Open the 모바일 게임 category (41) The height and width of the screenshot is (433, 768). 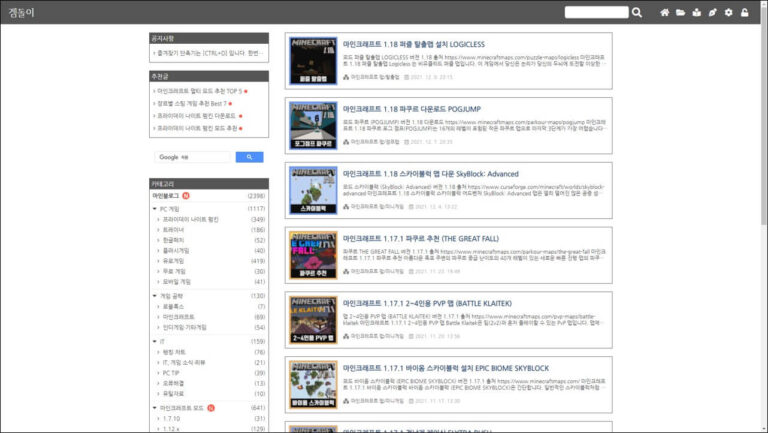point(176,282)
